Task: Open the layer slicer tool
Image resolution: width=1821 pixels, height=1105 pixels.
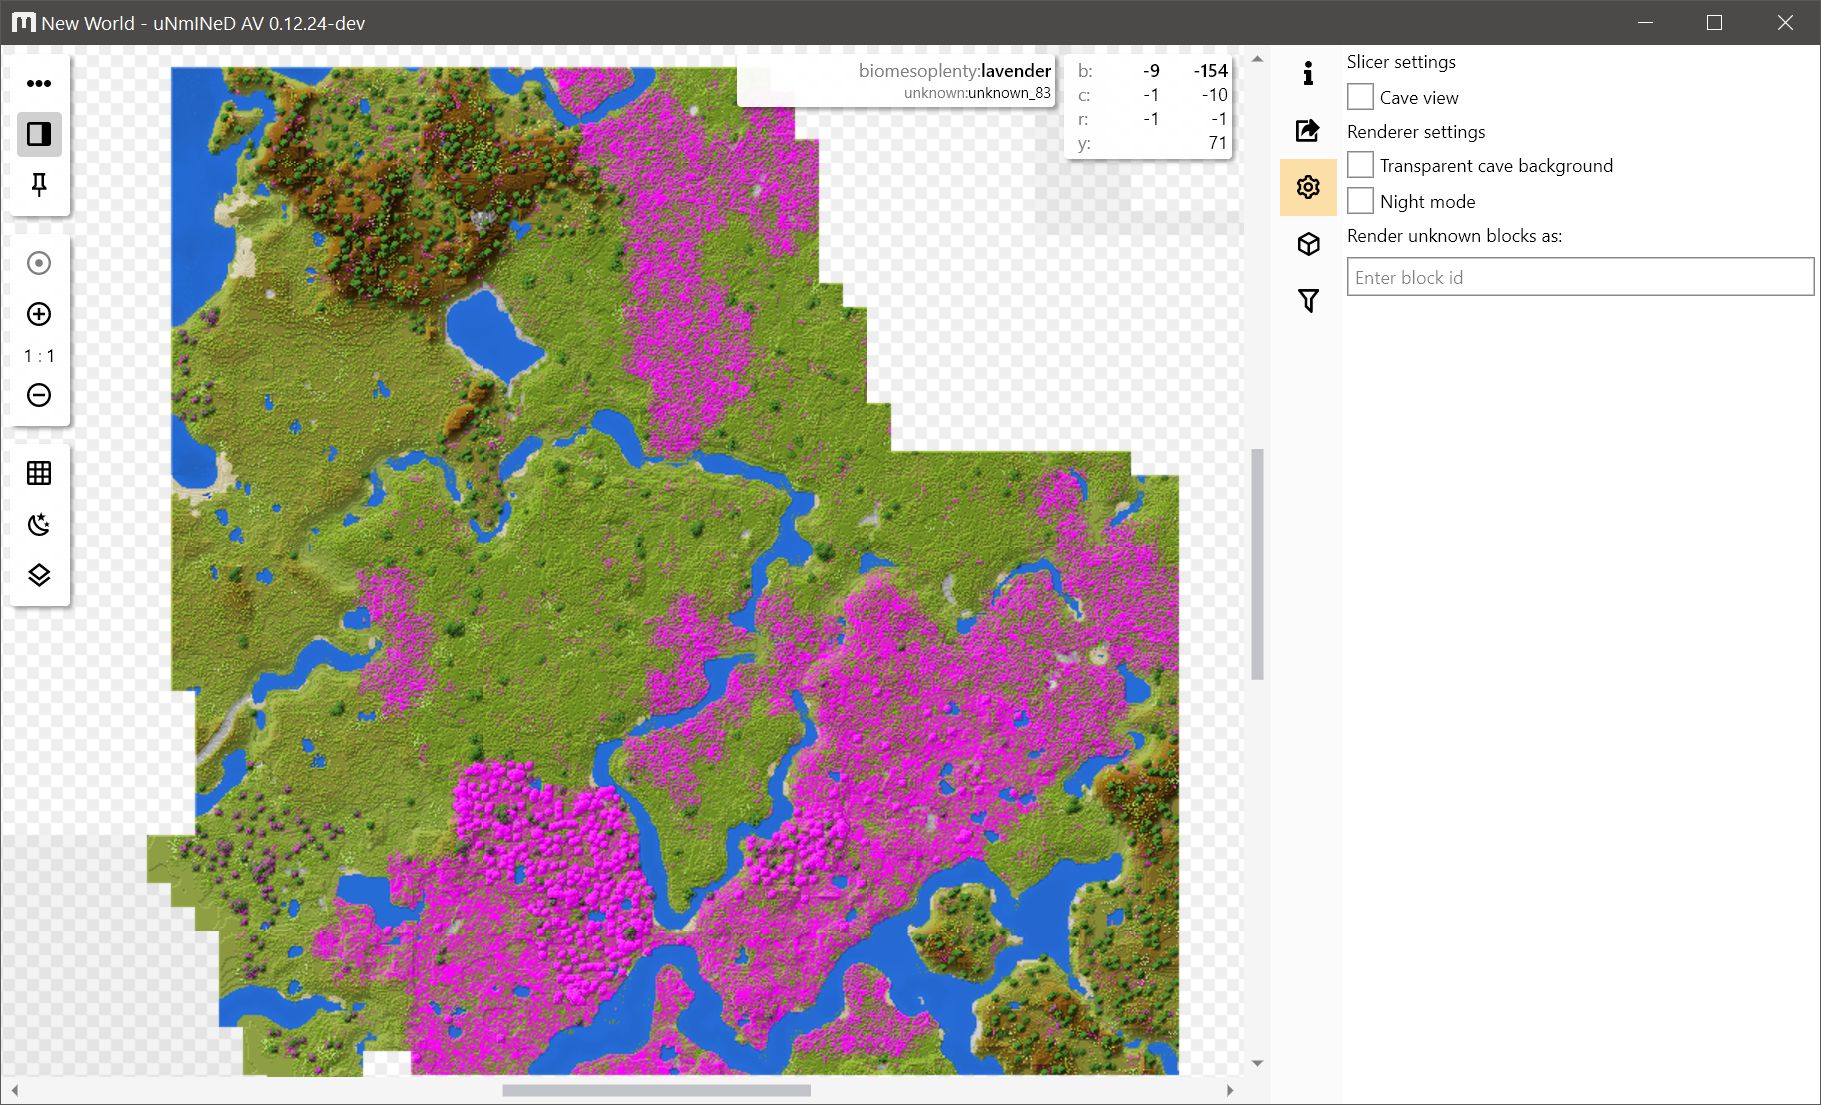Action: [x=39, y=574]
